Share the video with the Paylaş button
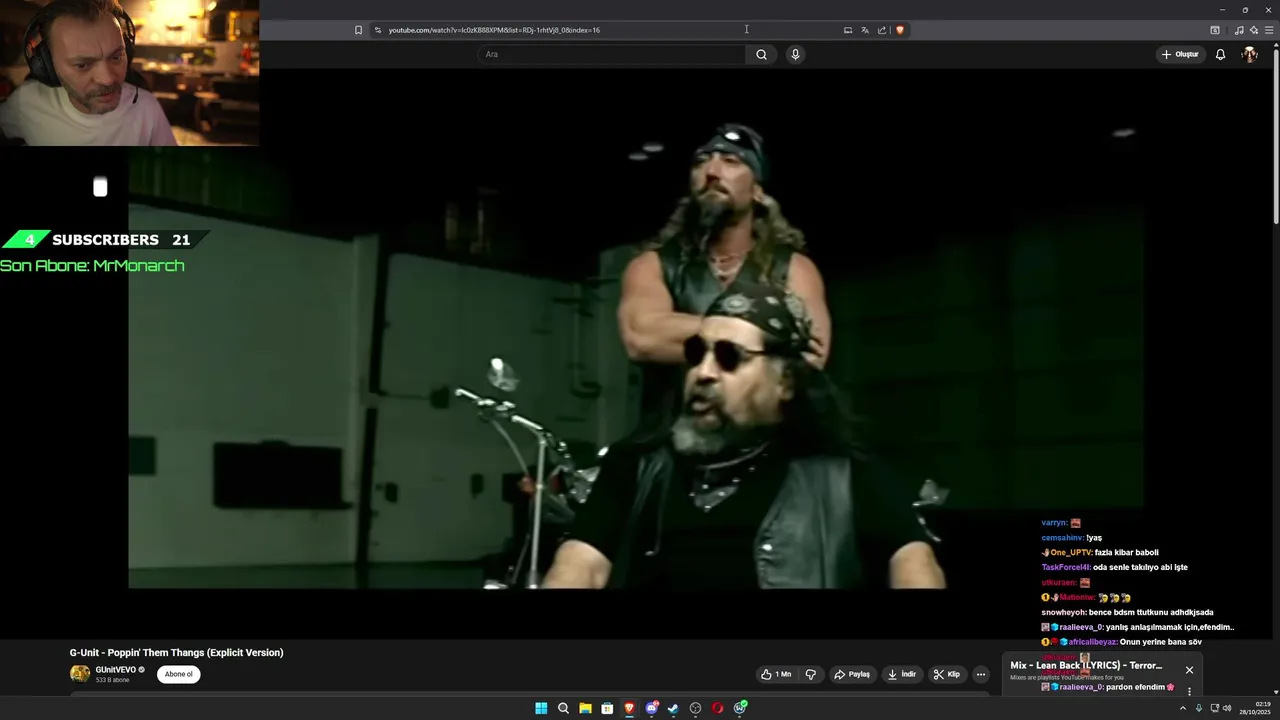This screenshot has width=1280, height=720. click(x=852, y=674)
